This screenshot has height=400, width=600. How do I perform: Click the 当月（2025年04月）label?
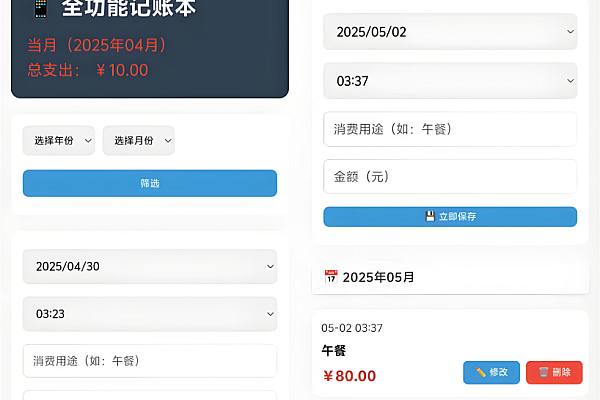tap(97, 45)
